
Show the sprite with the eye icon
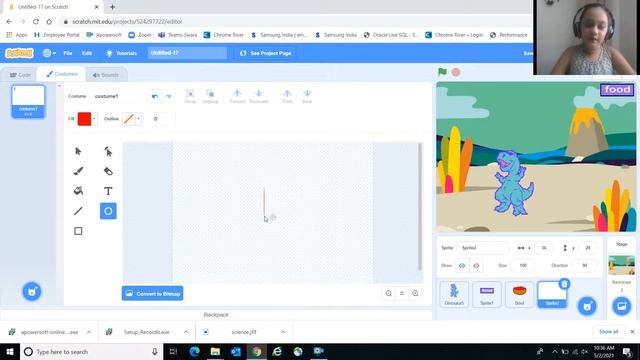tap(462, 266)
